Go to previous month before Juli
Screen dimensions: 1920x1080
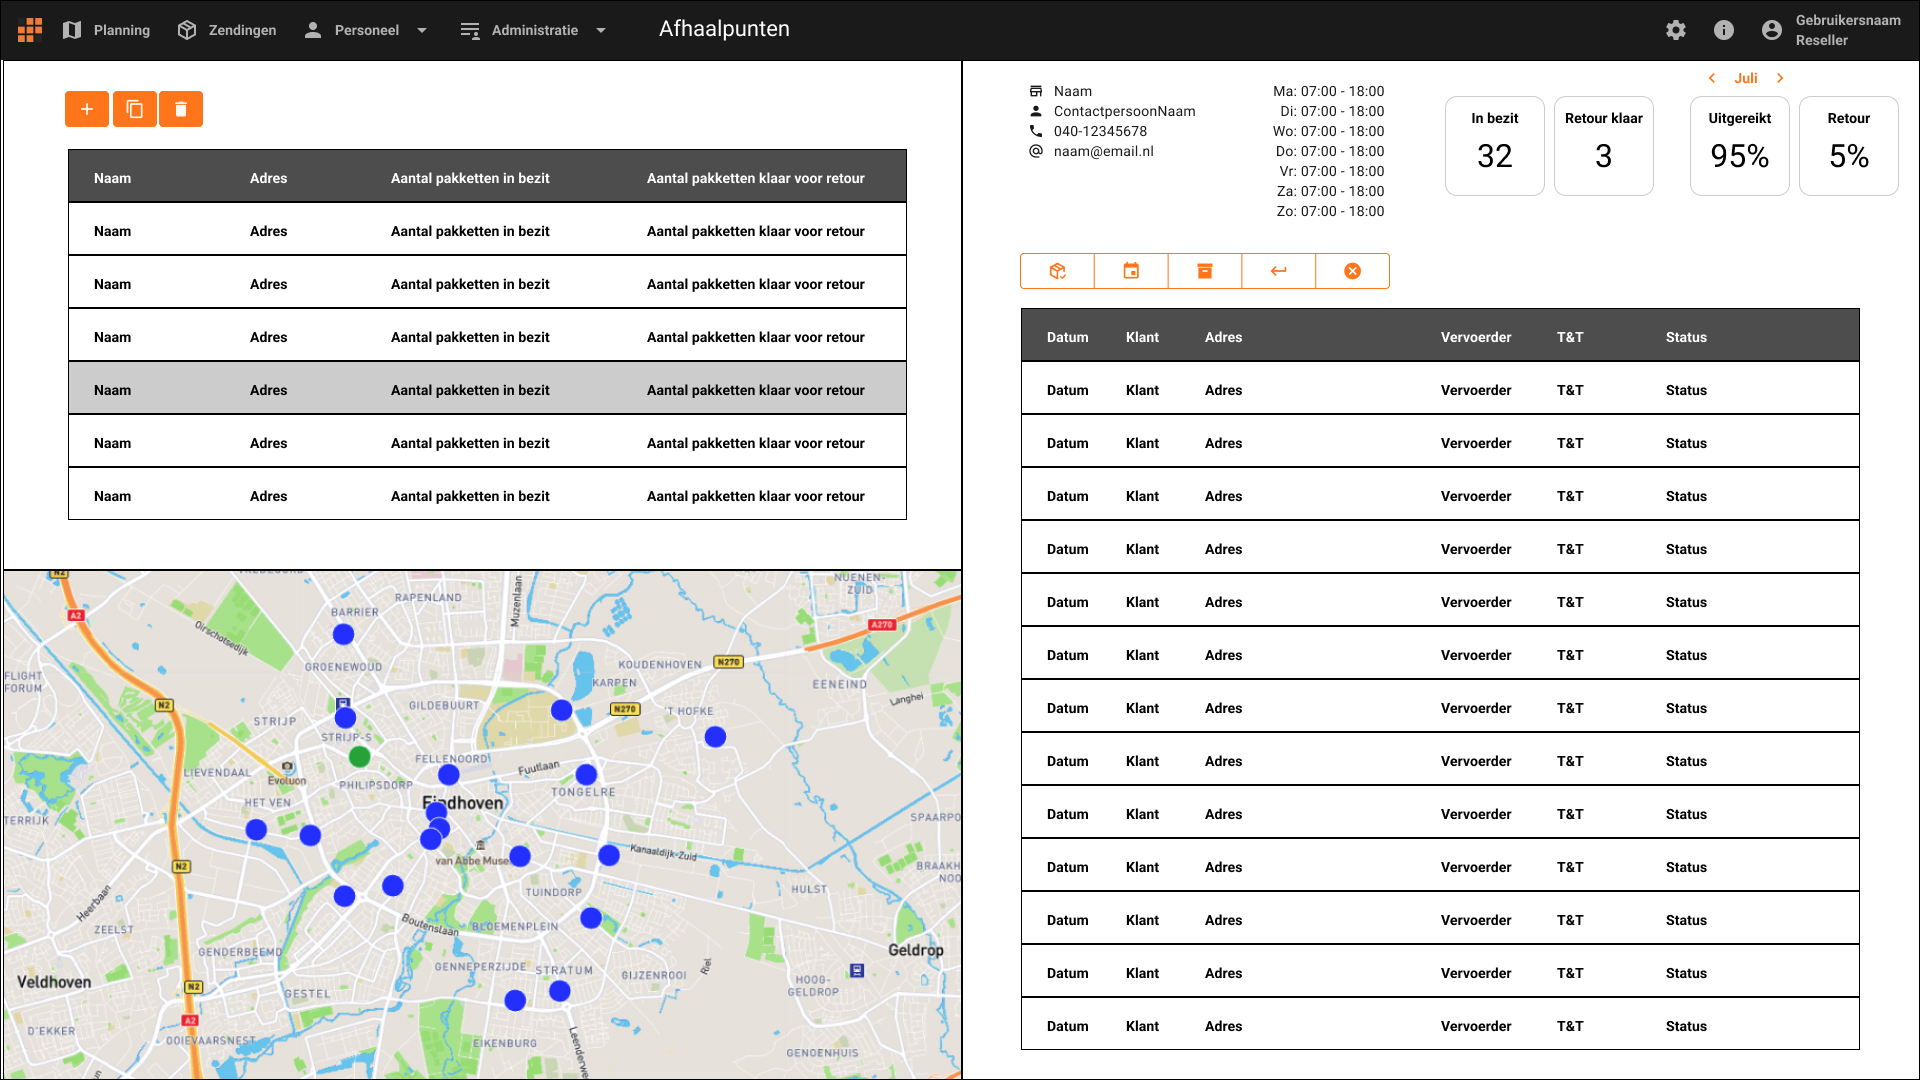click(1712, 78)
